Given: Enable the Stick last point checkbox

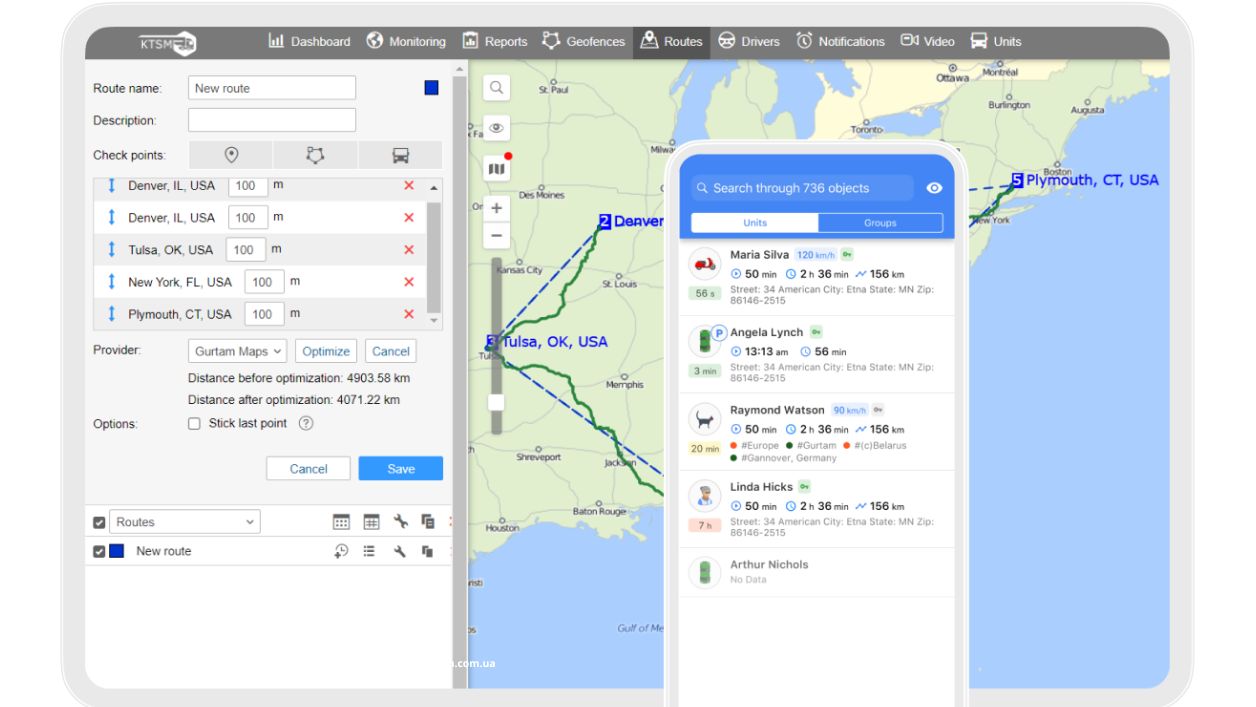Looking at the screenshot, I should [x=195, y=424].
